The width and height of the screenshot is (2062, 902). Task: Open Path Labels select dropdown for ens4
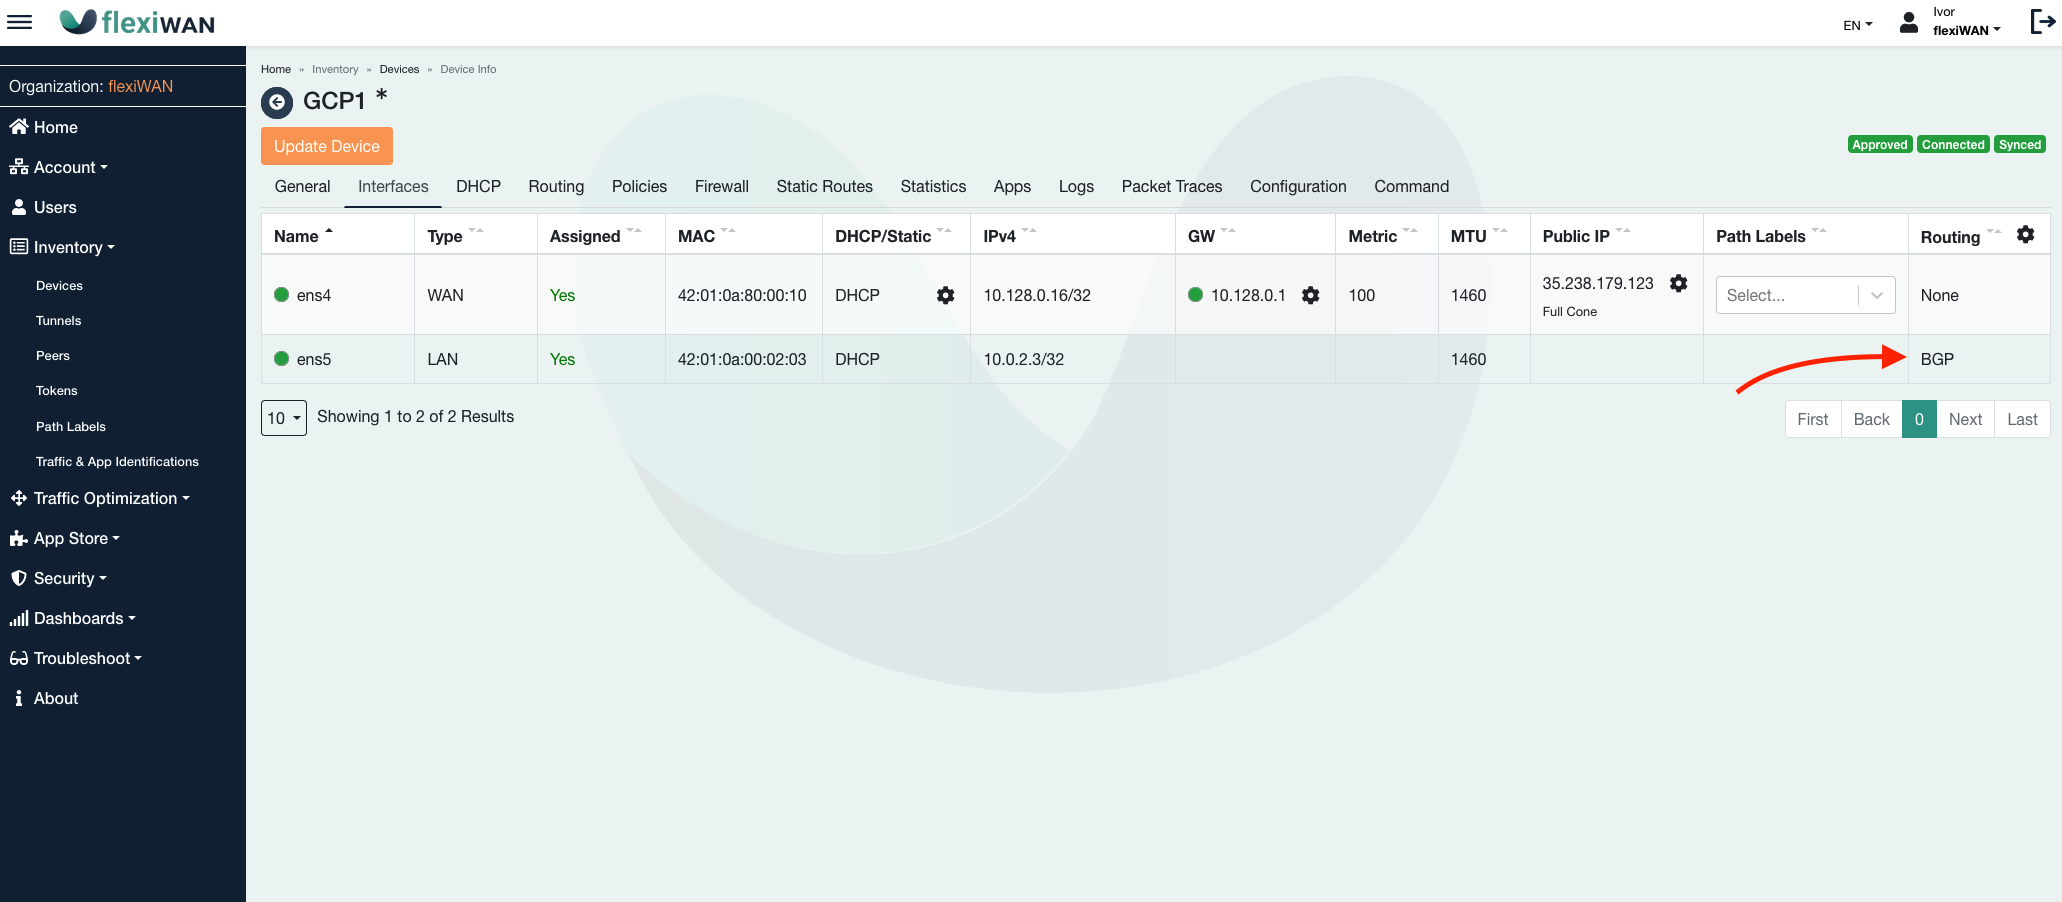(x=1805, y=295)
